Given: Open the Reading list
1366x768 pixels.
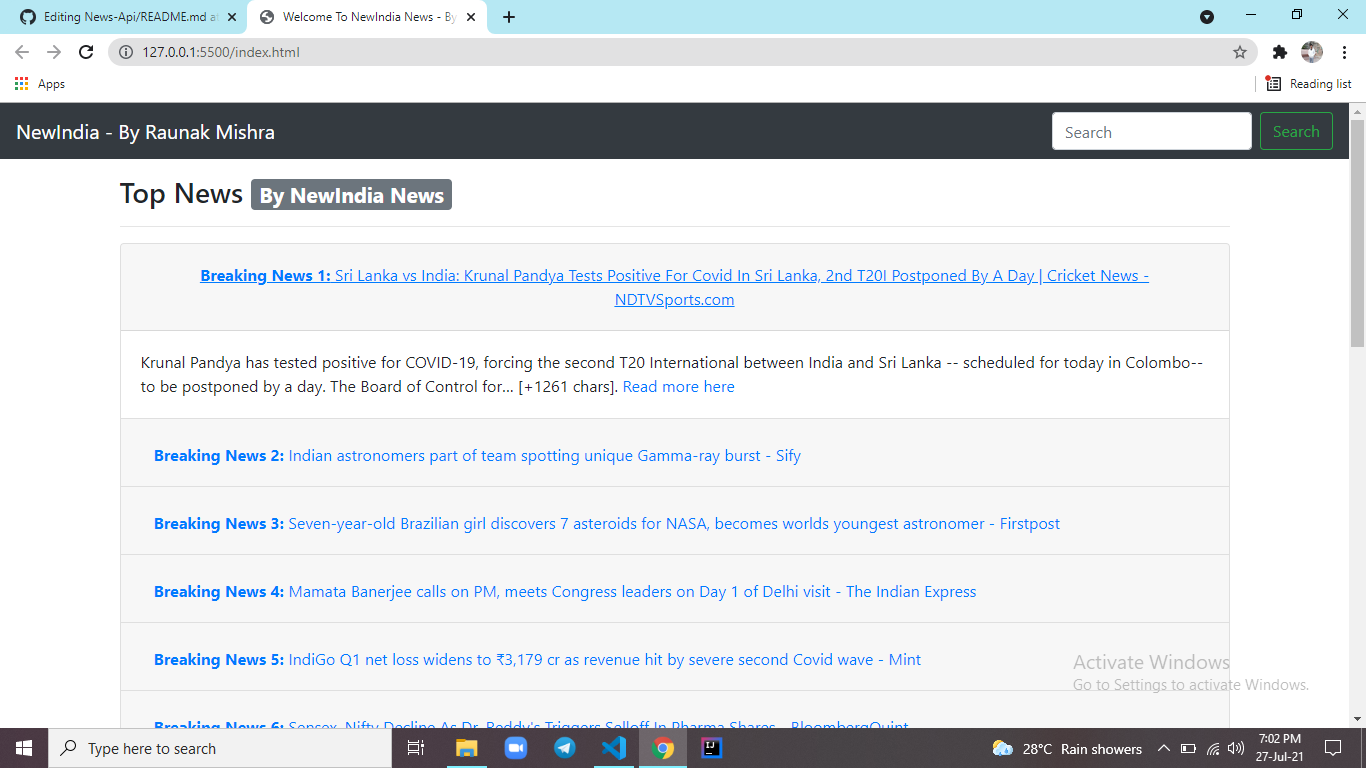Looking at the screenshot, I should coord(1308,84).
